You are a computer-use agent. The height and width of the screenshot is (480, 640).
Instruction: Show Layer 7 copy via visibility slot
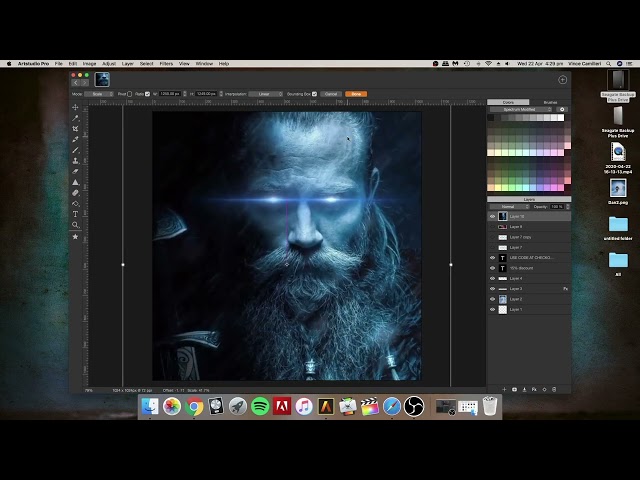[493, 237]
